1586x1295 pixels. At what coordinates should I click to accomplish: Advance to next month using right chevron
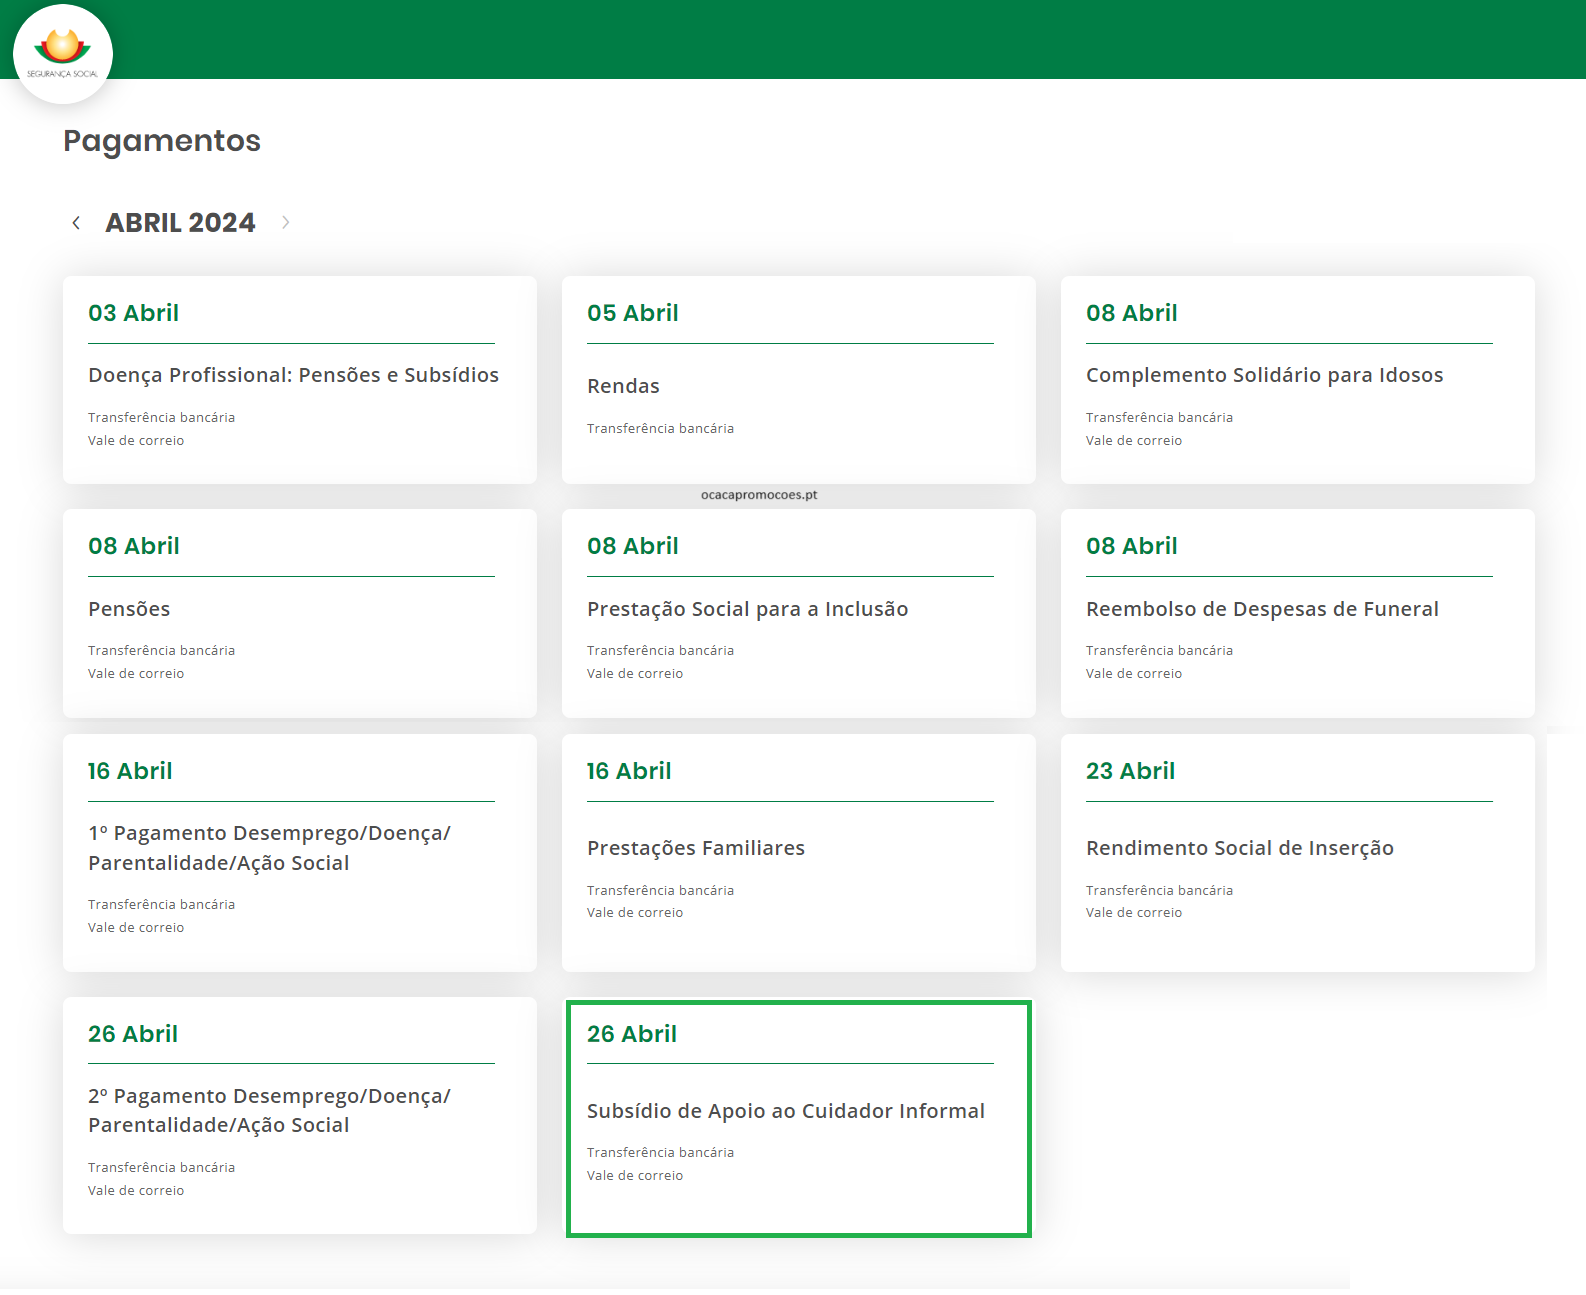[285, 223]
